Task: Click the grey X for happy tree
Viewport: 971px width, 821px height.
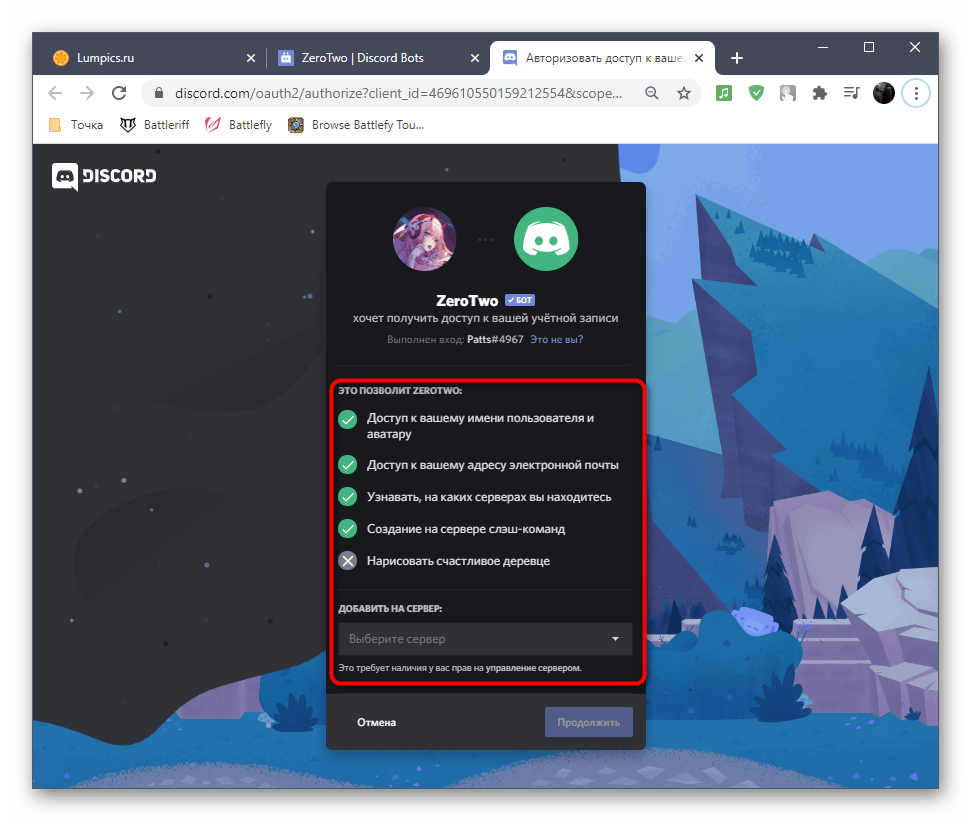Action: coord(348,562)
